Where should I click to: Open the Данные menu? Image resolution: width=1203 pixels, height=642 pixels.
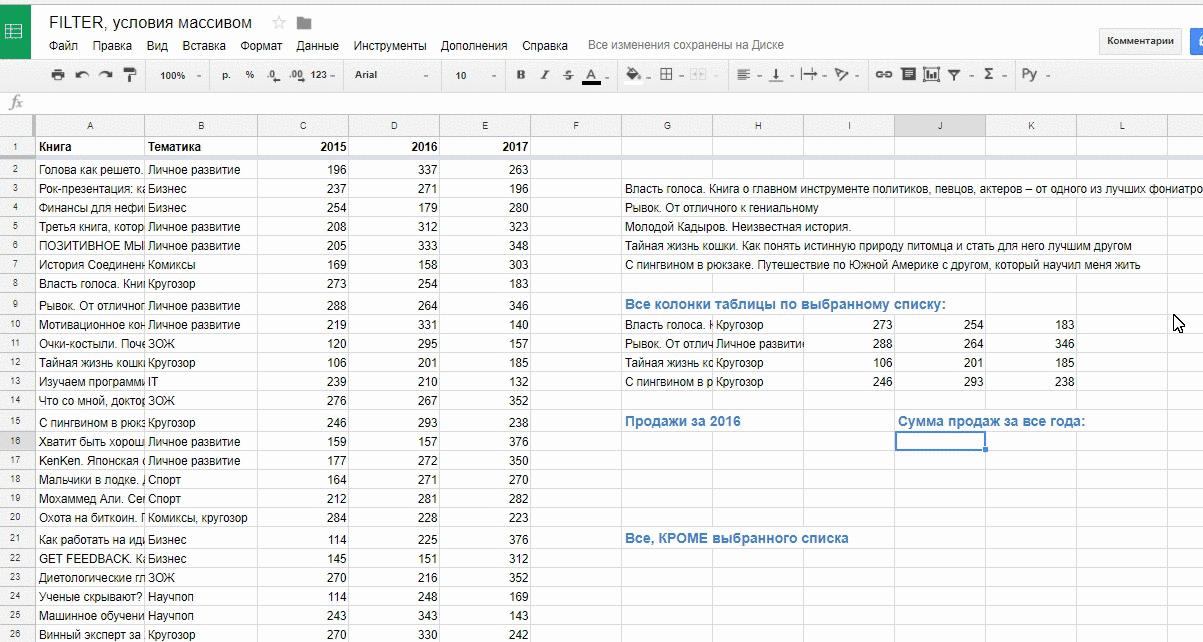(317, 46)
